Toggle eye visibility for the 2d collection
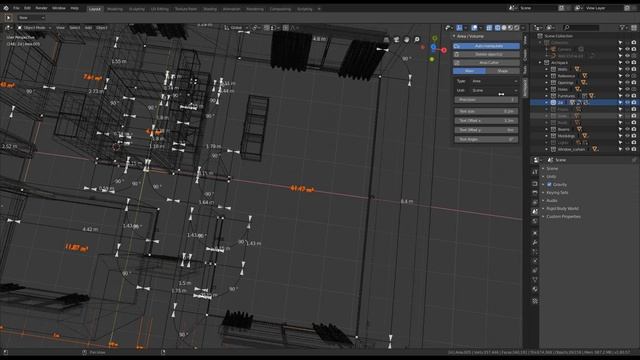Viewport: 640px width, 360px height. 627,102
